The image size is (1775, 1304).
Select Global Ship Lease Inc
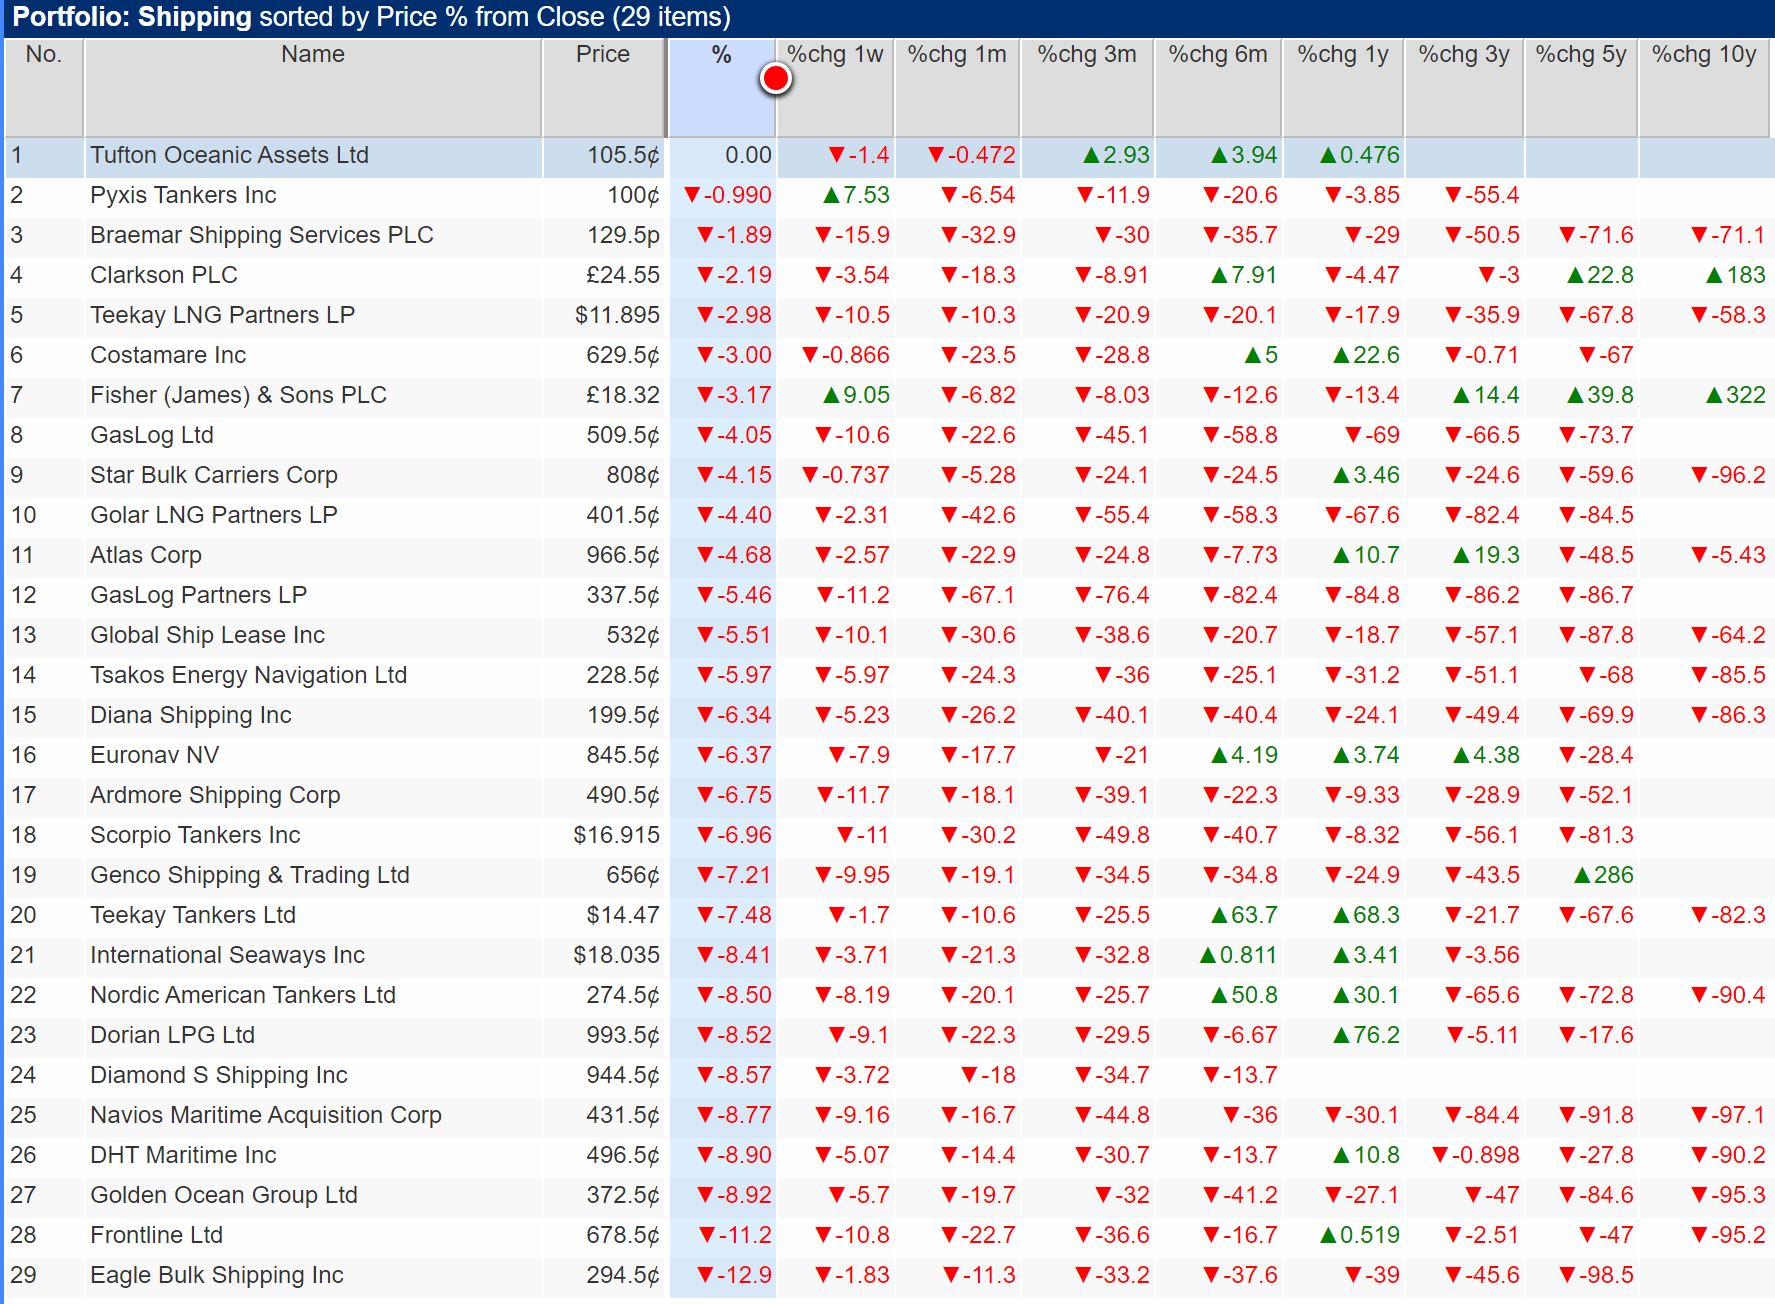[207, 635]
